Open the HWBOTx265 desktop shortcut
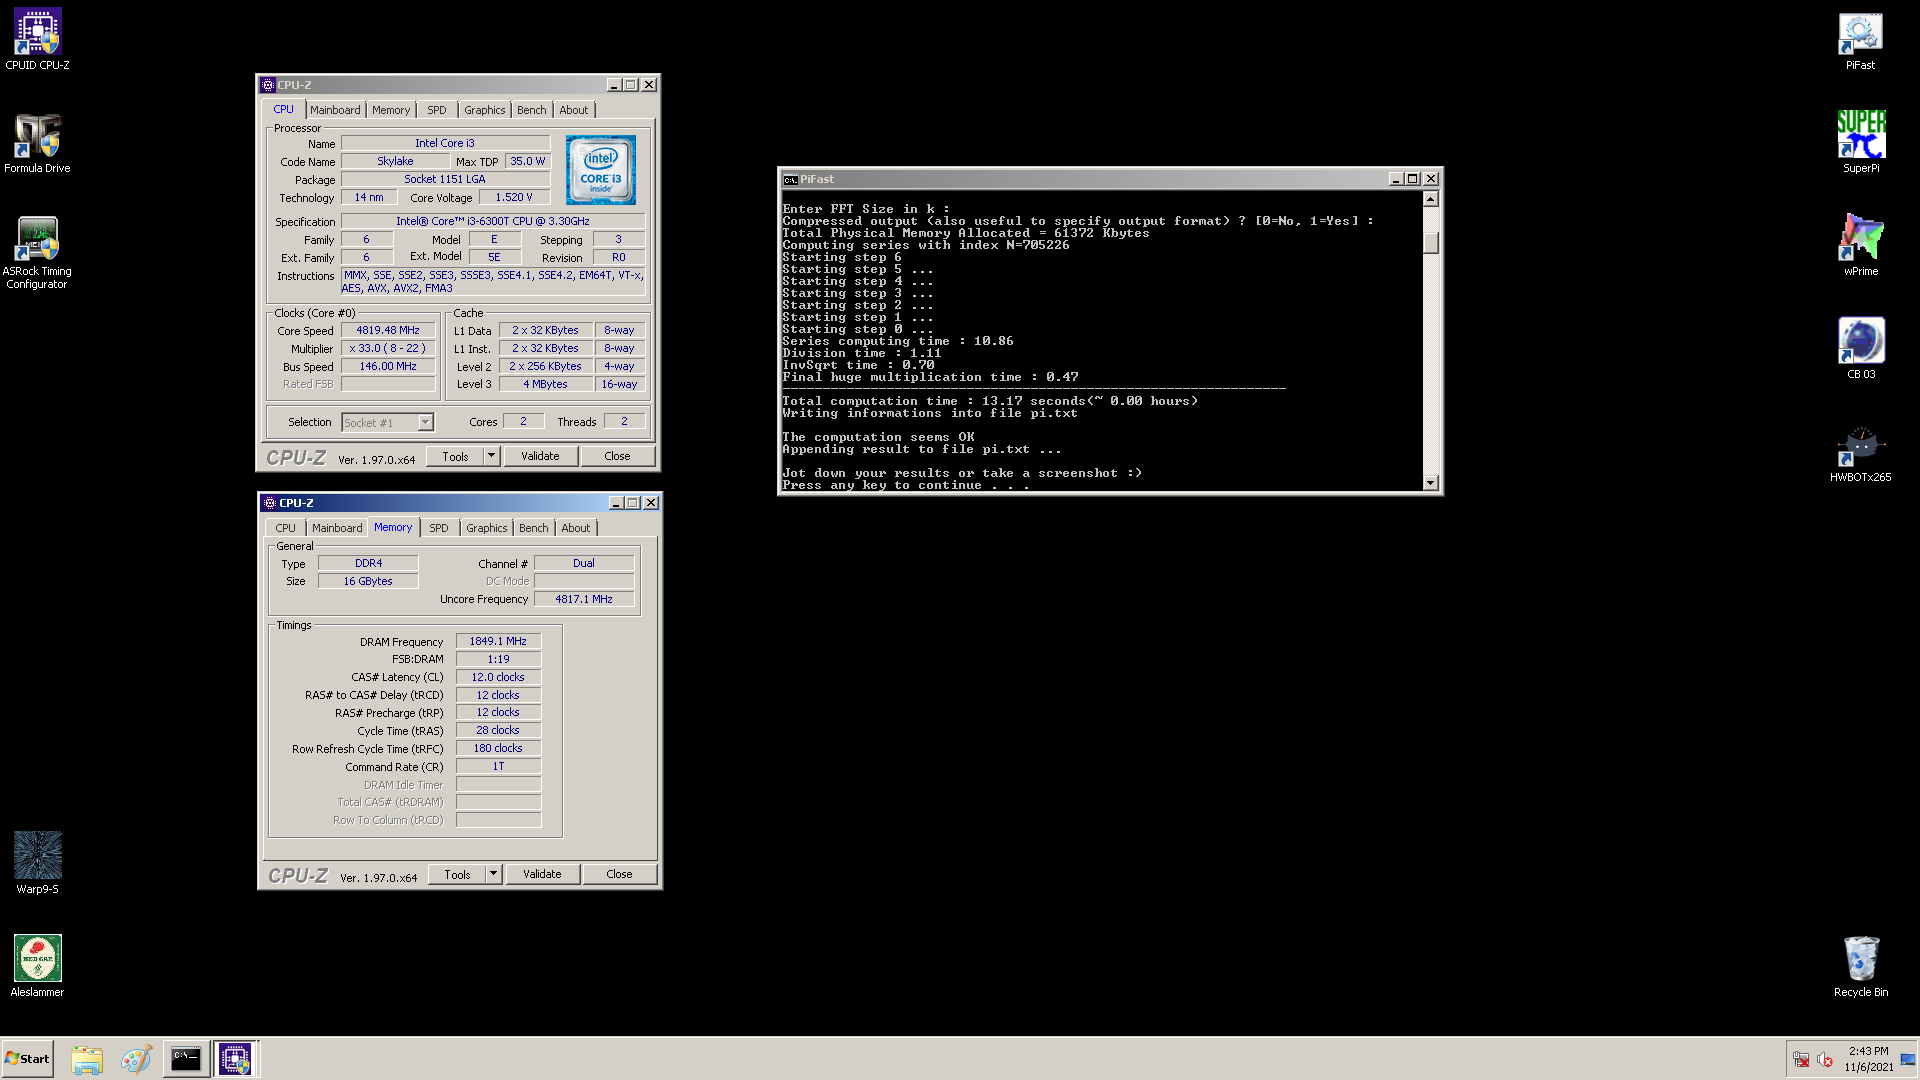Screen dimensions: 1920x1080 point(1860,452)
